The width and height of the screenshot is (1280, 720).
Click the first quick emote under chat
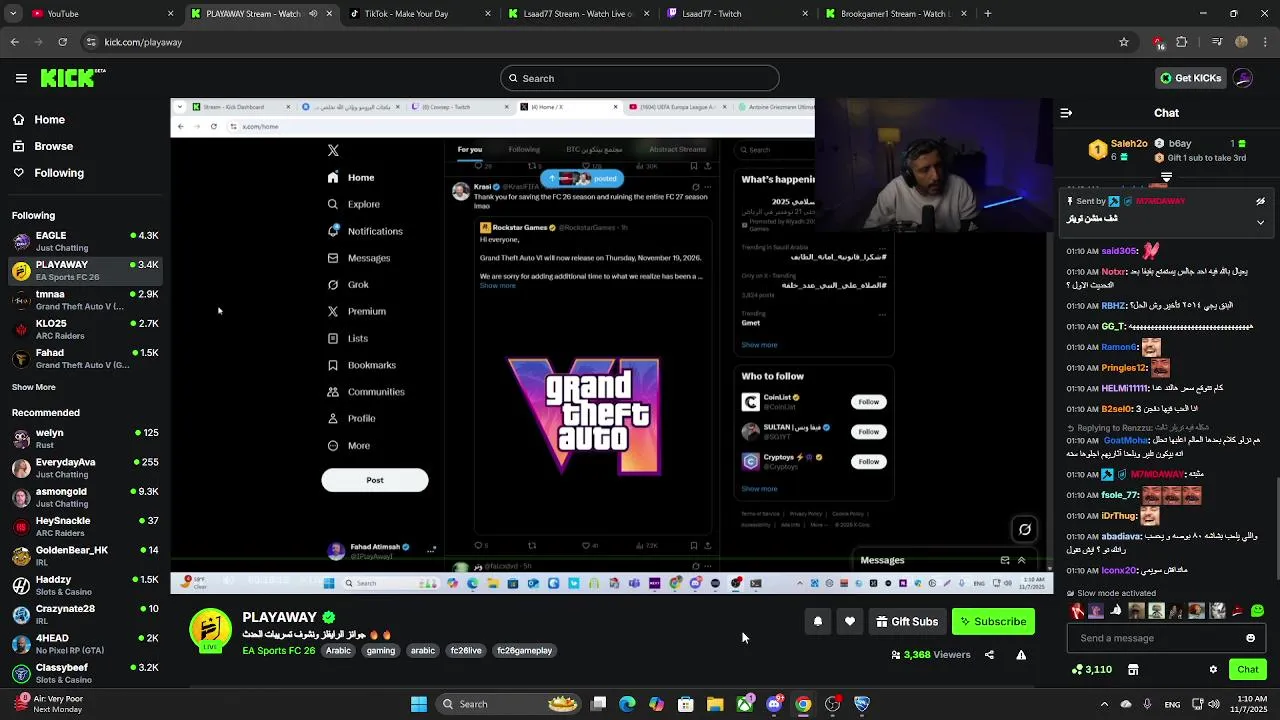click(1077, 611)
